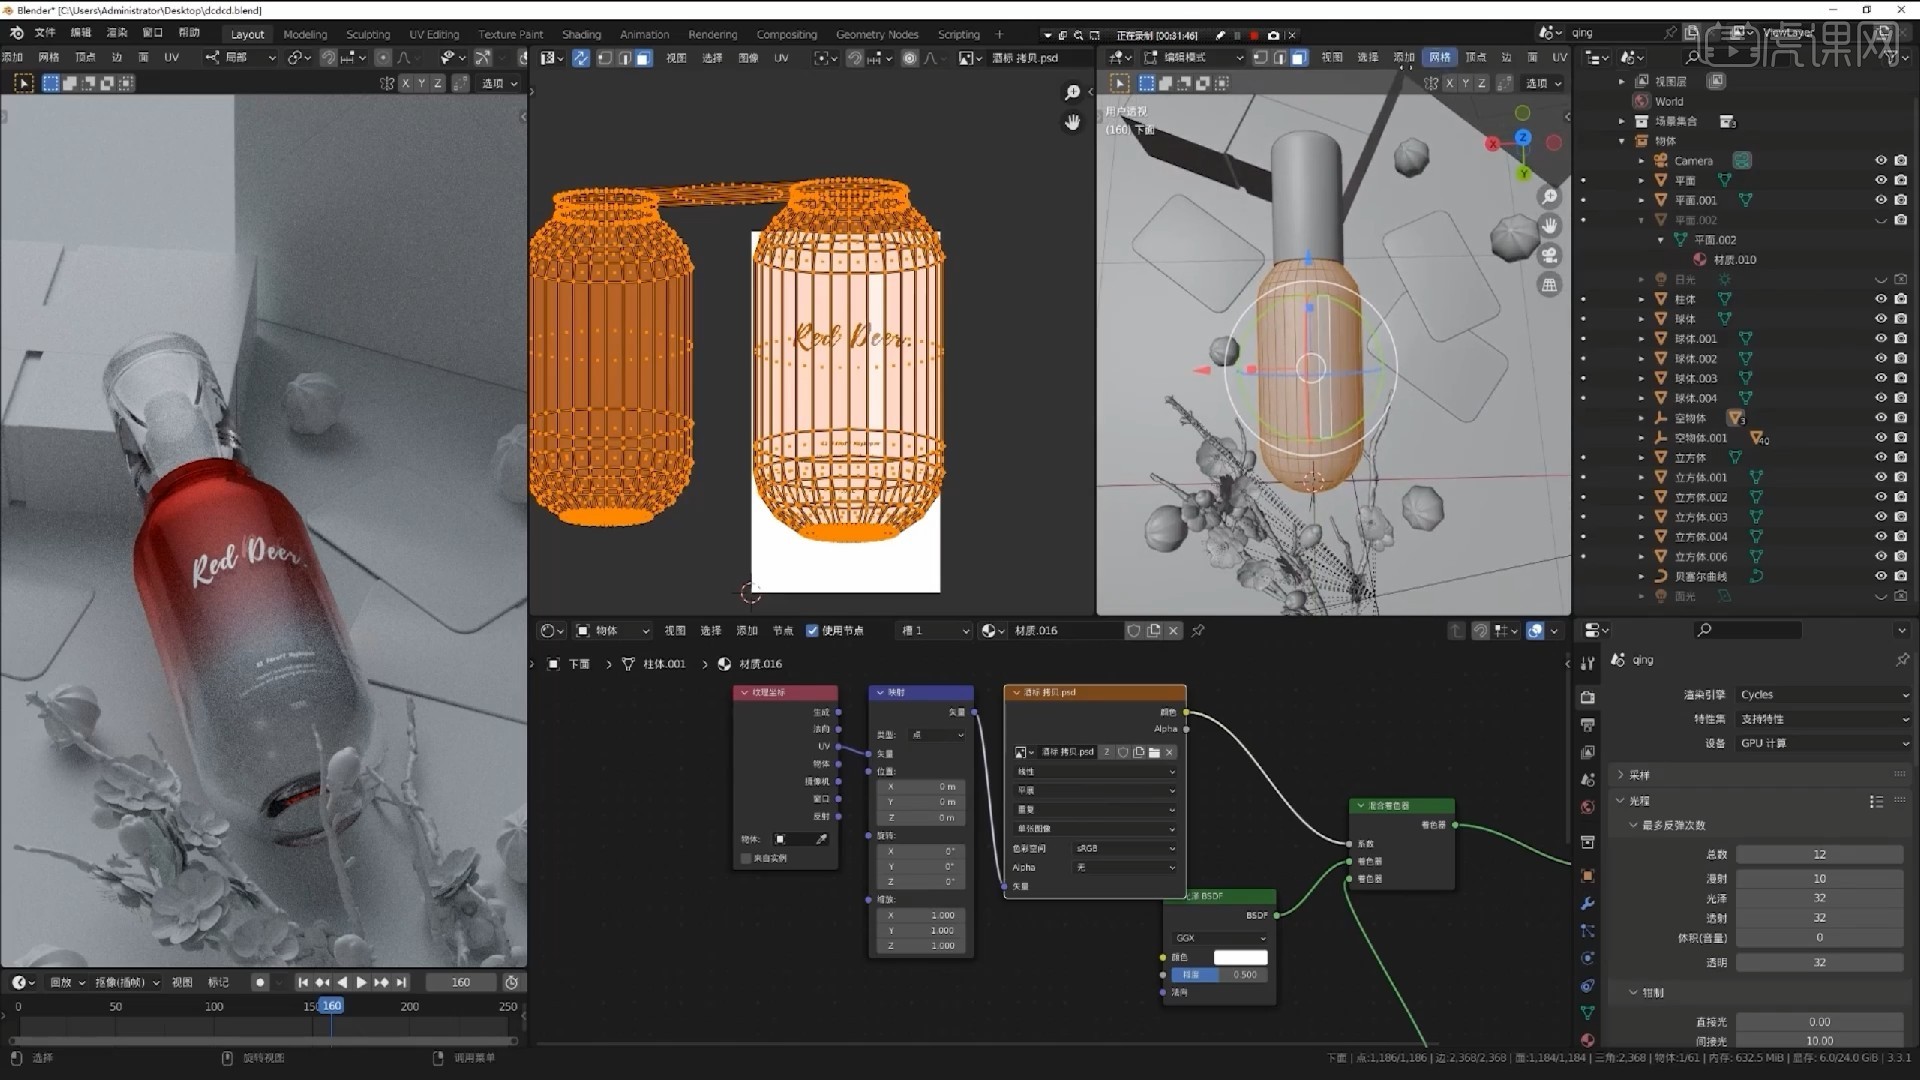The image size is (1920, 1080).
Task: Open the Output properties tab icon
Action: click(1588, 724)
